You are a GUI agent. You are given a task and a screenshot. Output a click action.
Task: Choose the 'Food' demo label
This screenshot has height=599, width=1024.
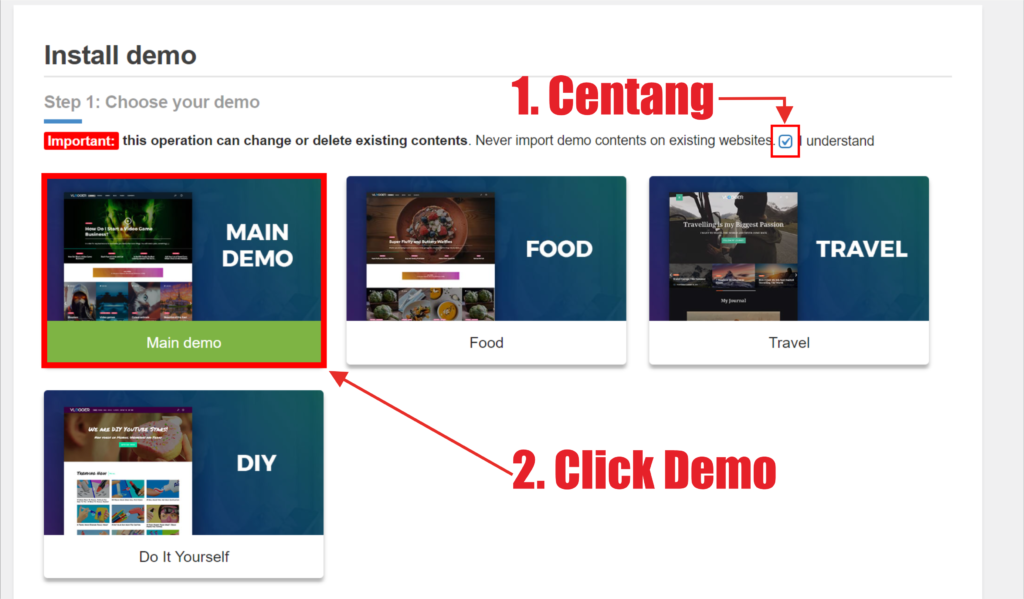[x=486, y=342]
